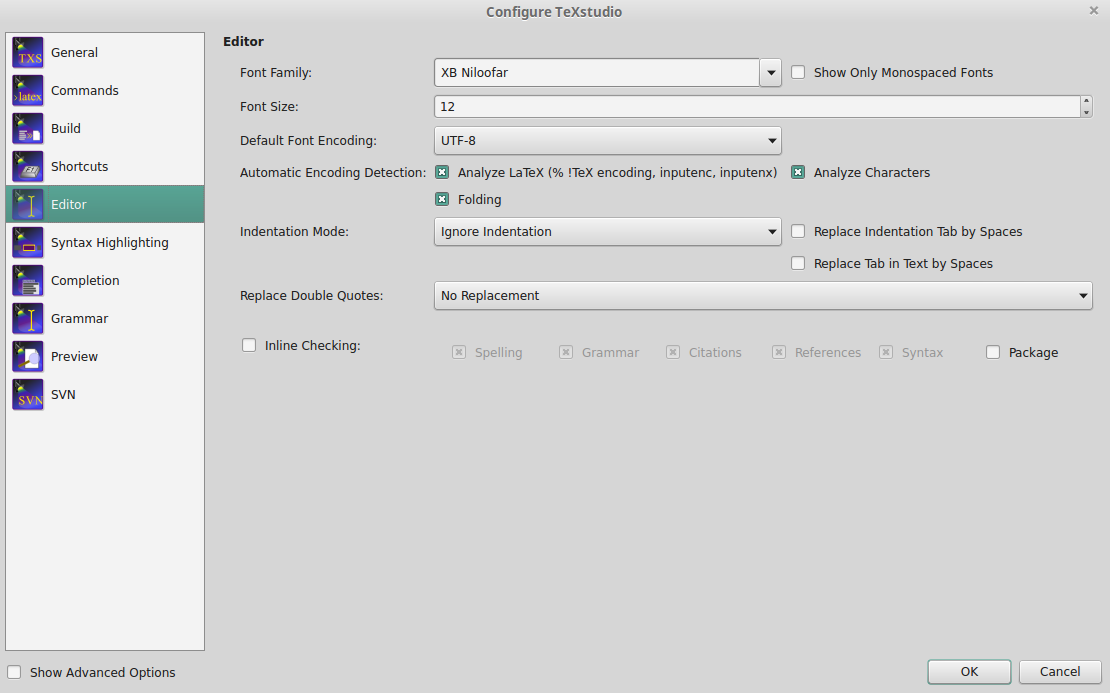Click the Completion list icon
This screenshot has width=1110, height=693.
click(x=28, y=280)
